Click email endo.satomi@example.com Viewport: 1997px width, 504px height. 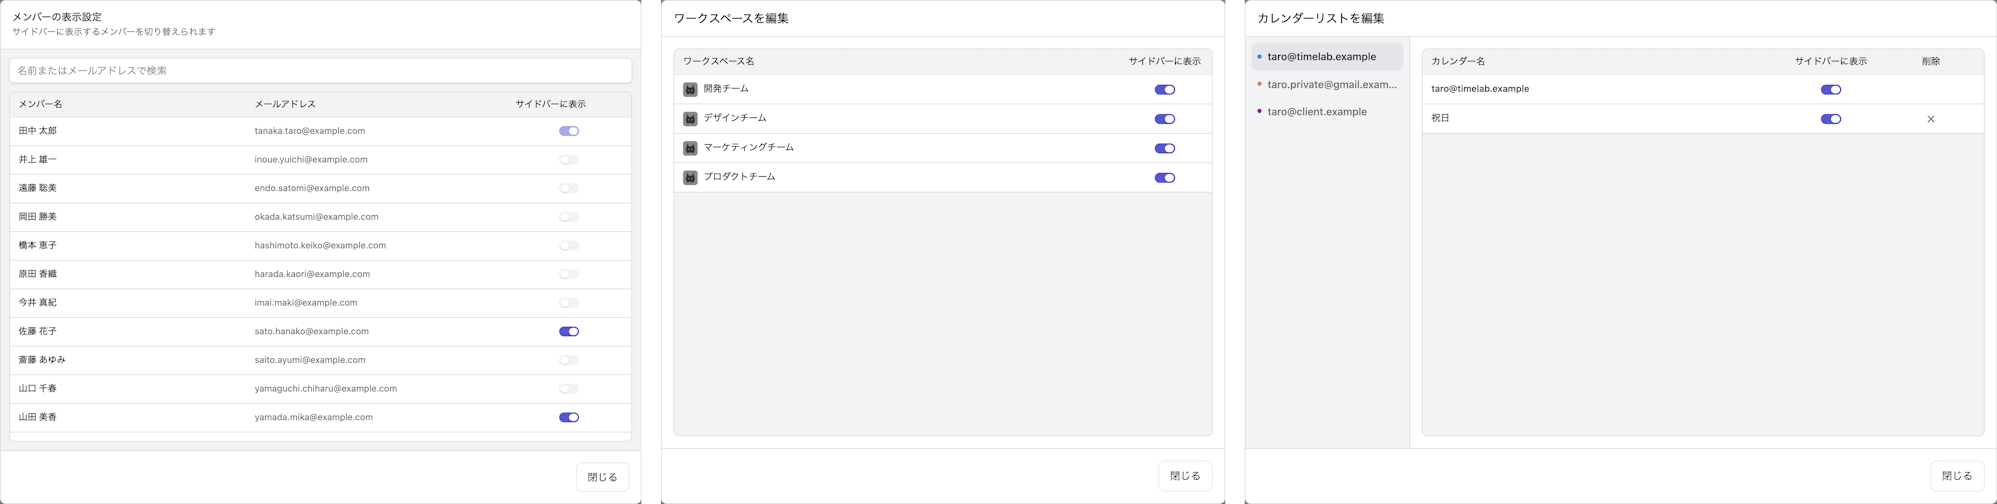point(312,188)
